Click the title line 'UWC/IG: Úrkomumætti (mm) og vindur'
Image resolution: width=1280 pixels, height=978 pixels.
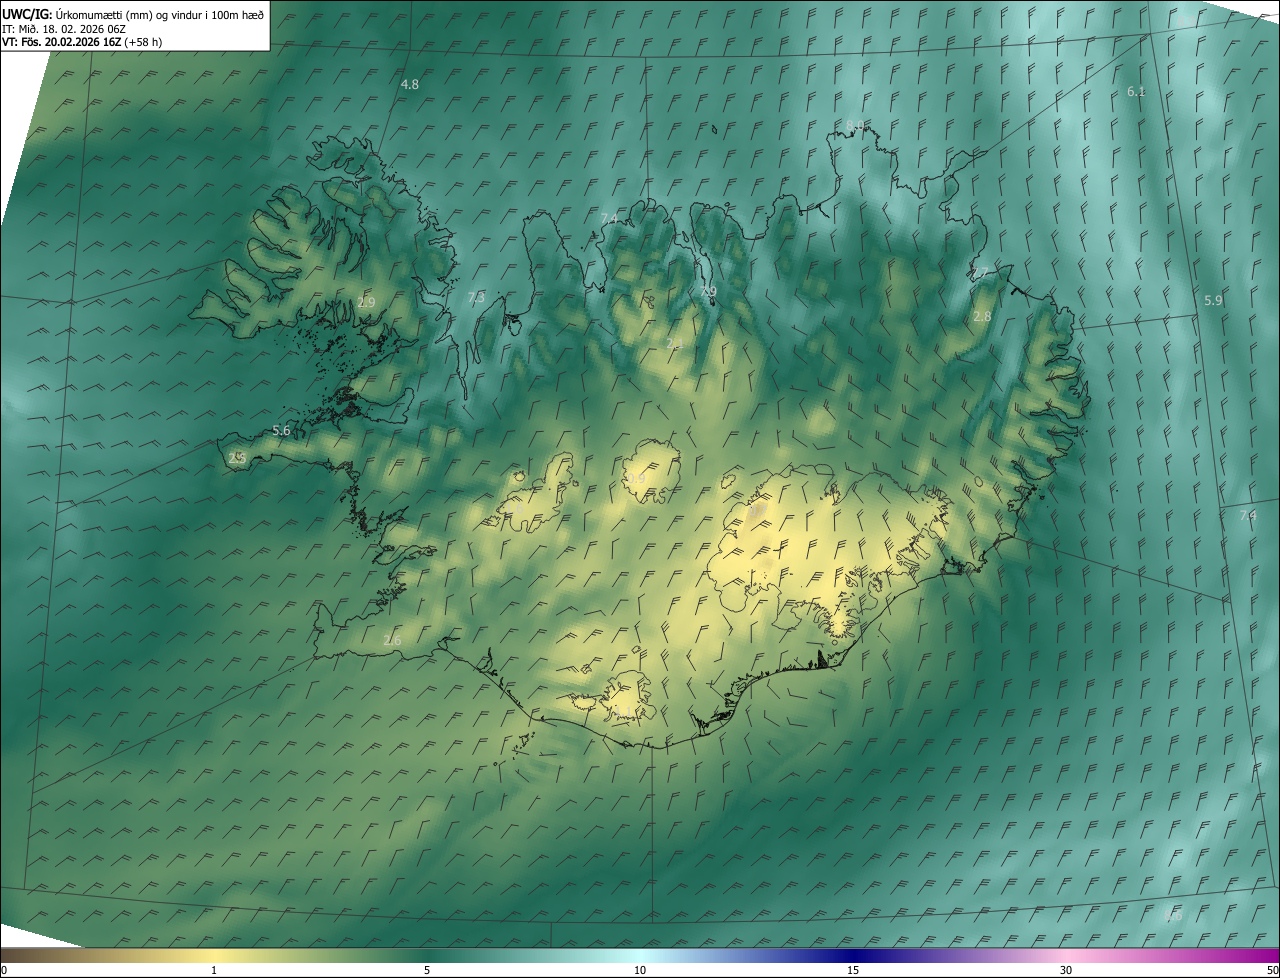click(x=133, y=14)
